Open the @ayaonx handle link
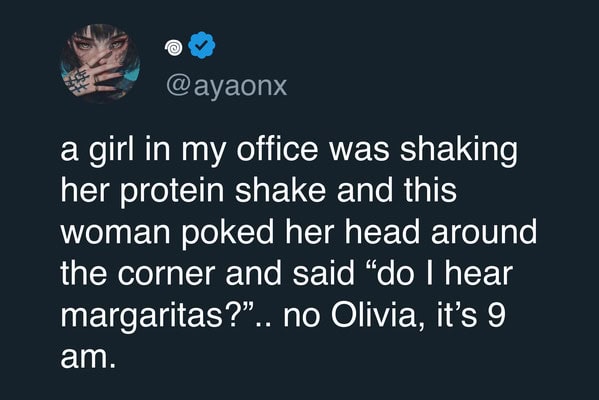 point(227,86)
